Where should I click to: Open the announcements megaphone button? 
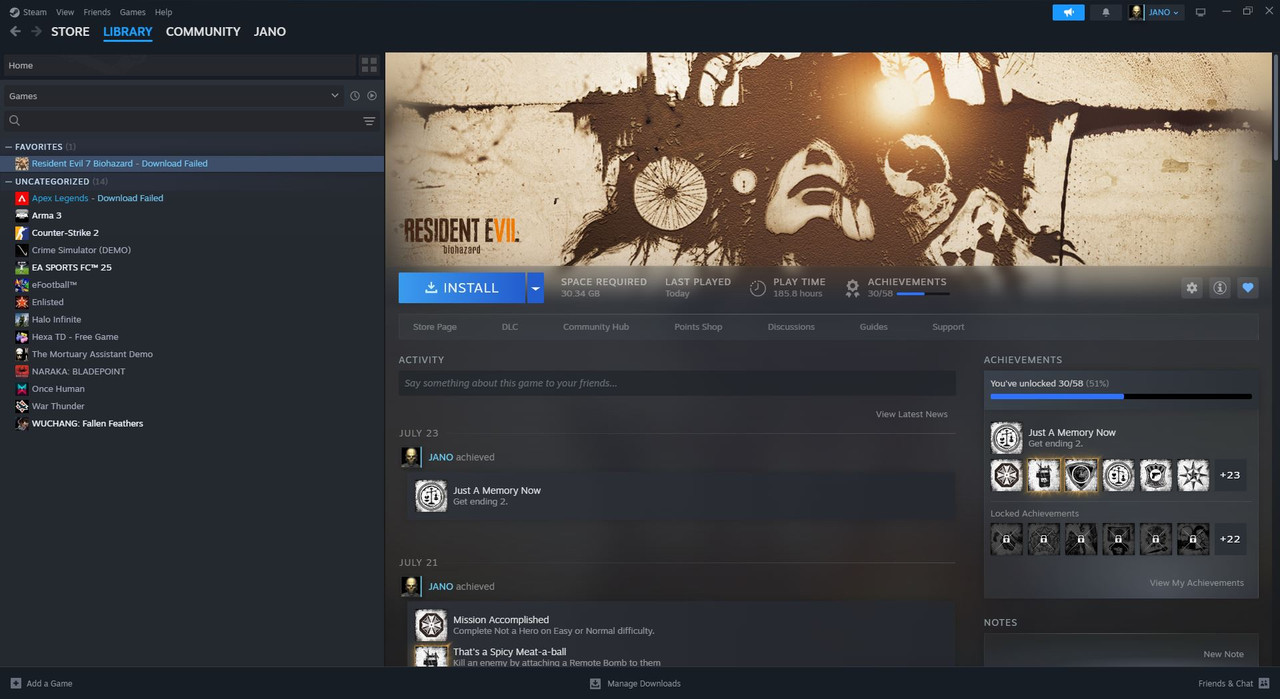click(x=1068, y=12)
